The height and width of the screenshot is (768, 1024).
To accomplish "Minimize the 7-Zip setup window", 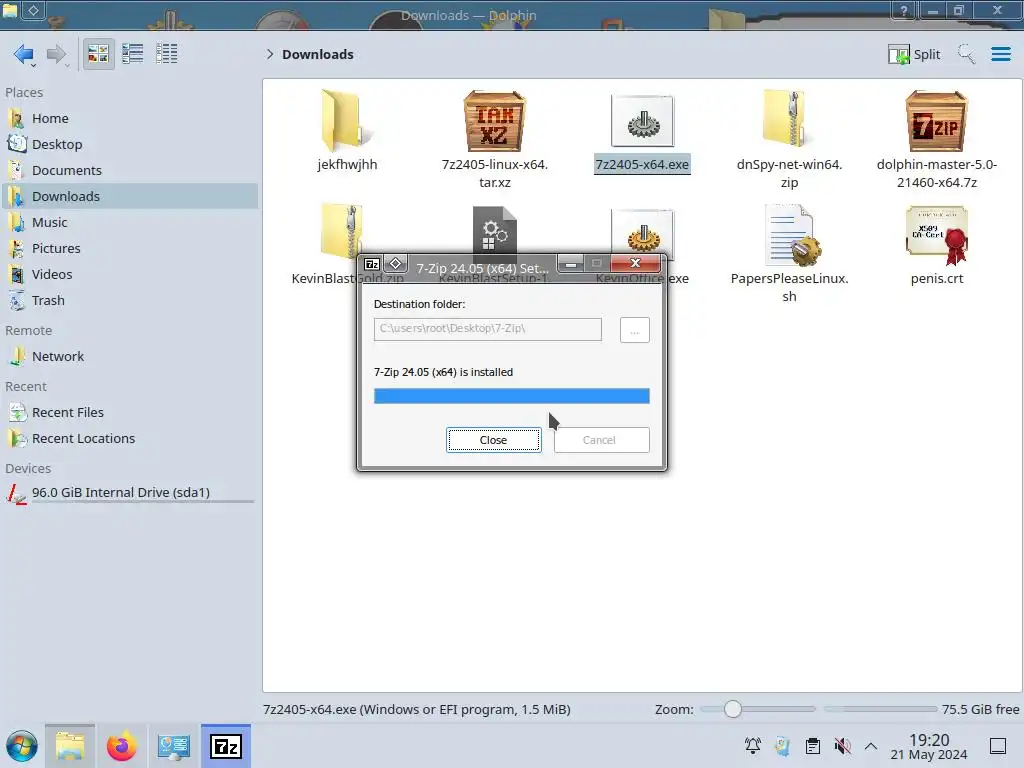I will point(571,263).
